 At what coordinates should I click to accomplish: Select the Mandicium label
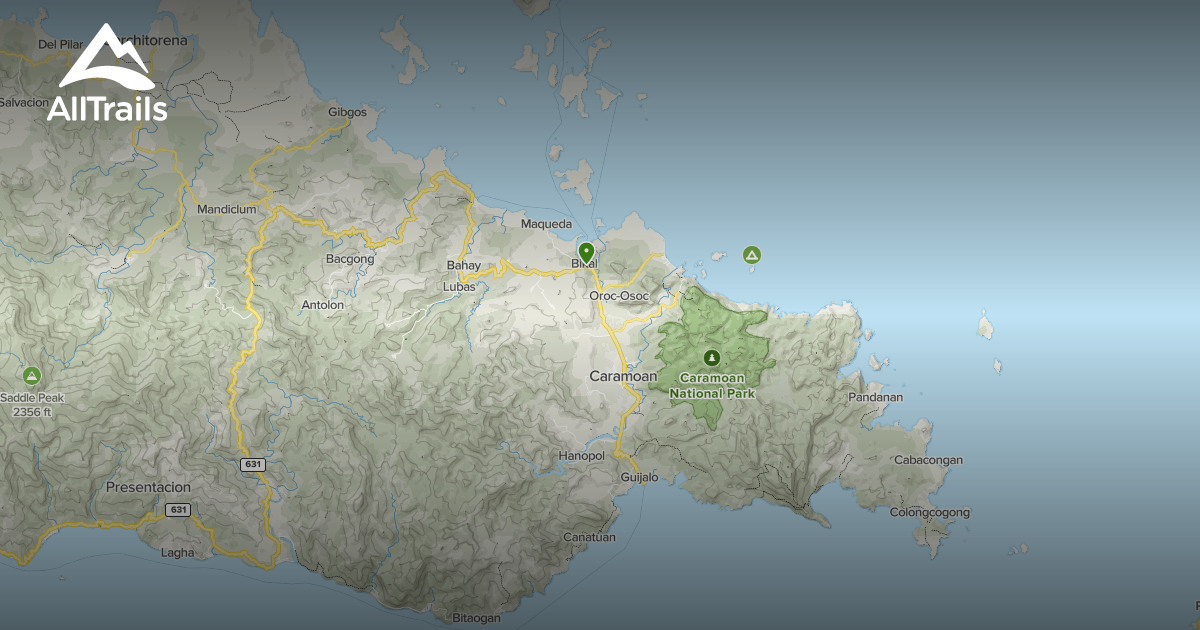[227, 209]
